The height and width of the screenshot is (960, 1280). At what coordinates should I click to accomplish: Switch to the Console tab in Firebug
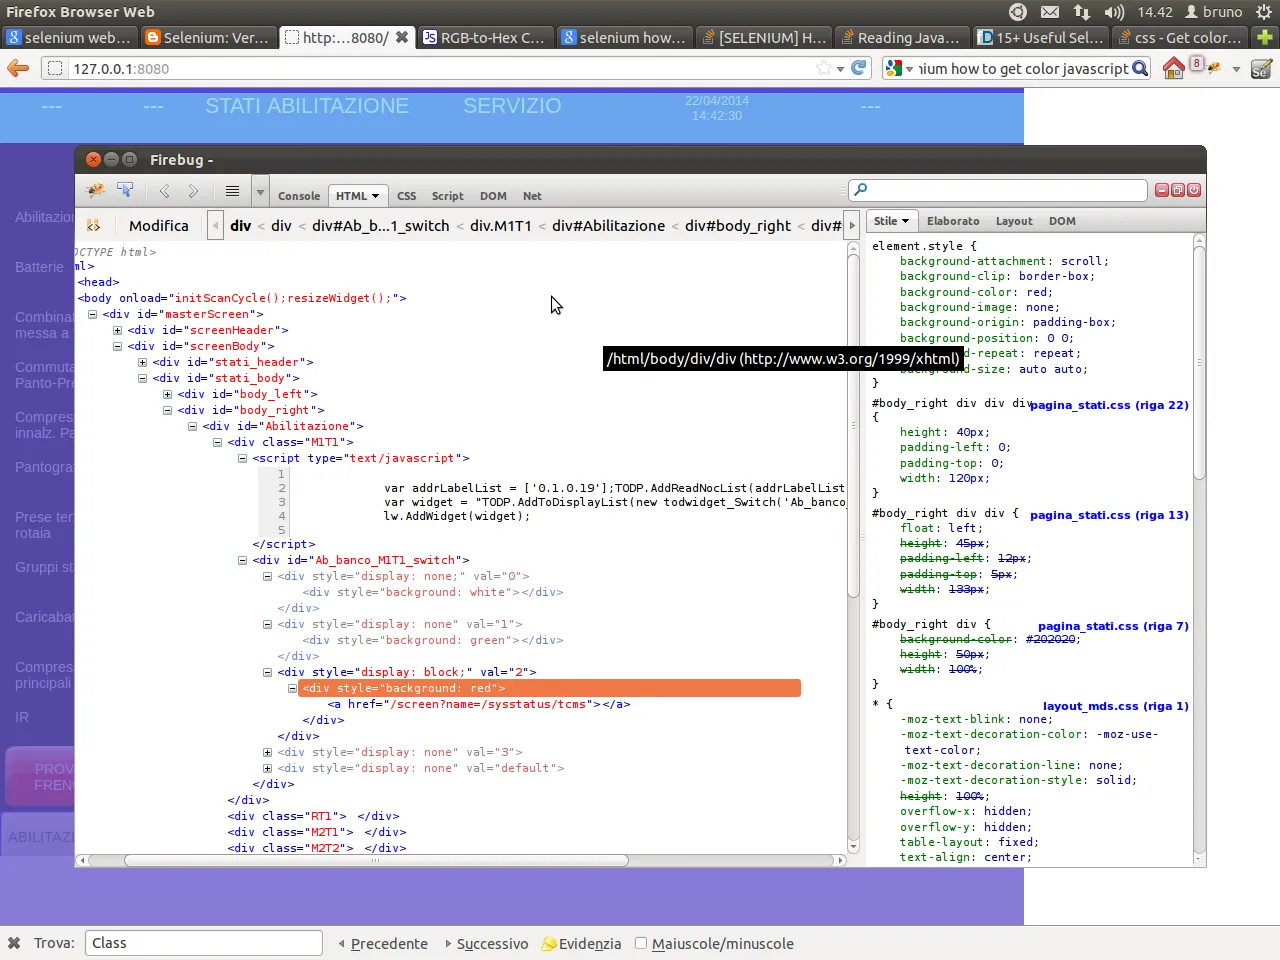(x=299, y=196)
